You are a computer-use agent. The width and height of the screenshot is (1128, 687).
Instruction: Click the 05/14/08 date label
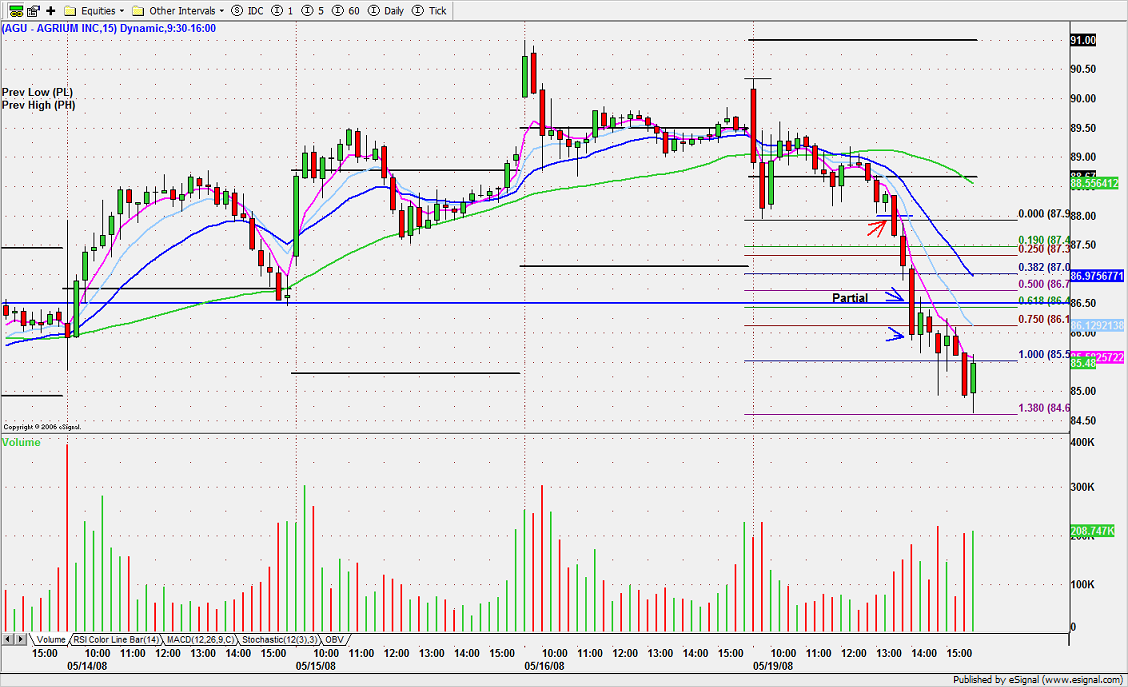click(87, 666)
